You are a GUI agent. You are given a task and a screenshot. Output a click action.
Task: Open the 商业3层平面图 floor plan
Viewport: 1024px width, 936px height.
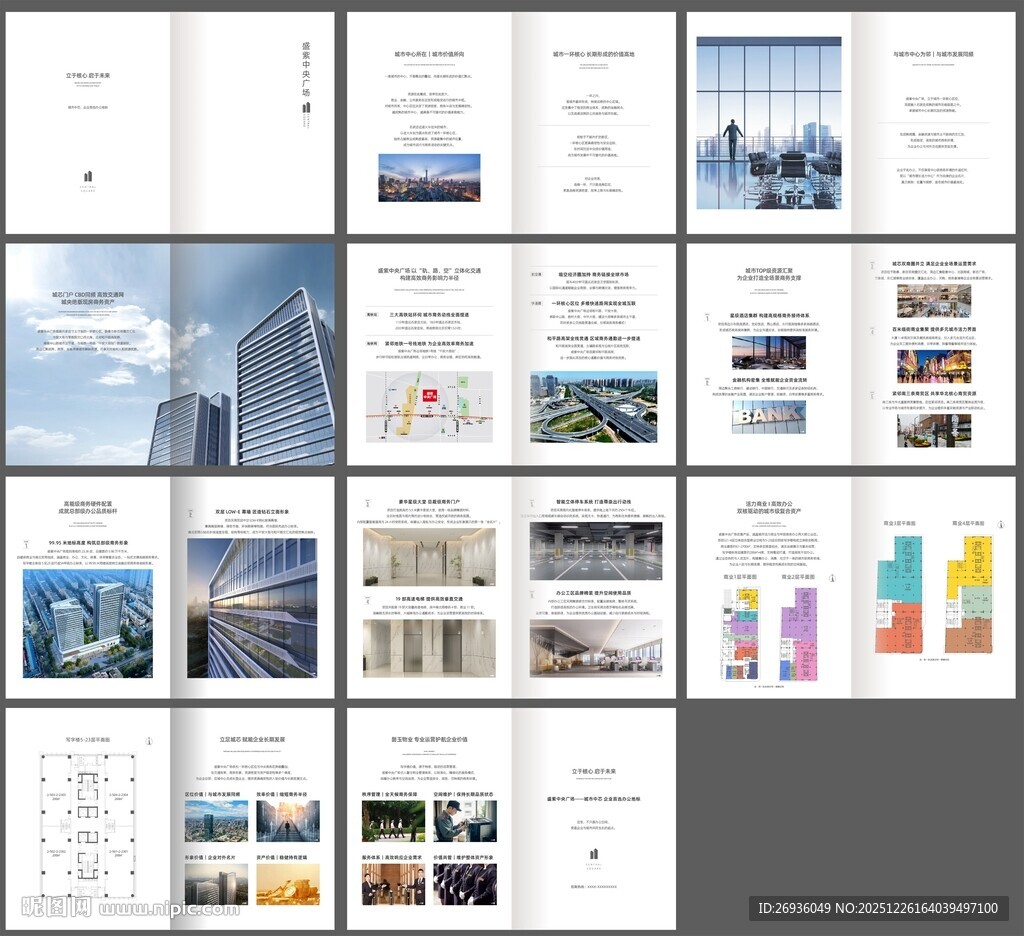point(900,593)
